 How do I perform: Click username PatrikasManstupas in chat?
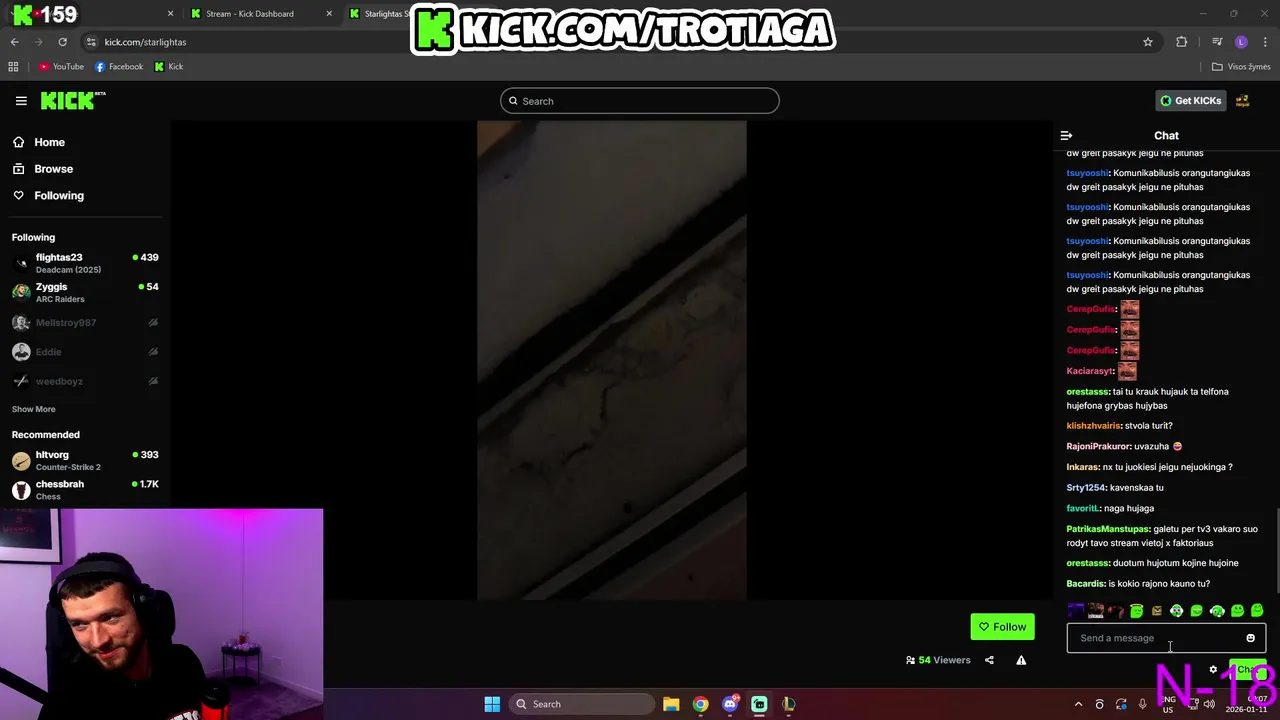1108,529
